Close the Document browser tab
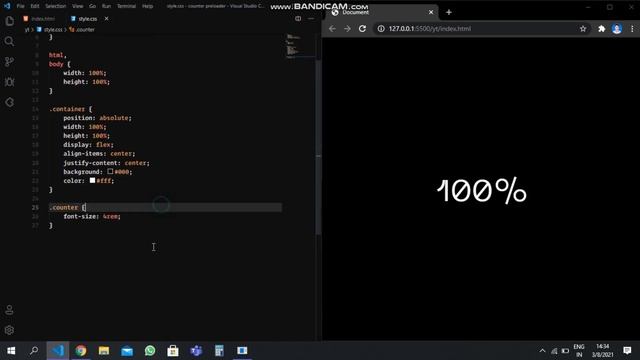640x360 pixels. 431,12
